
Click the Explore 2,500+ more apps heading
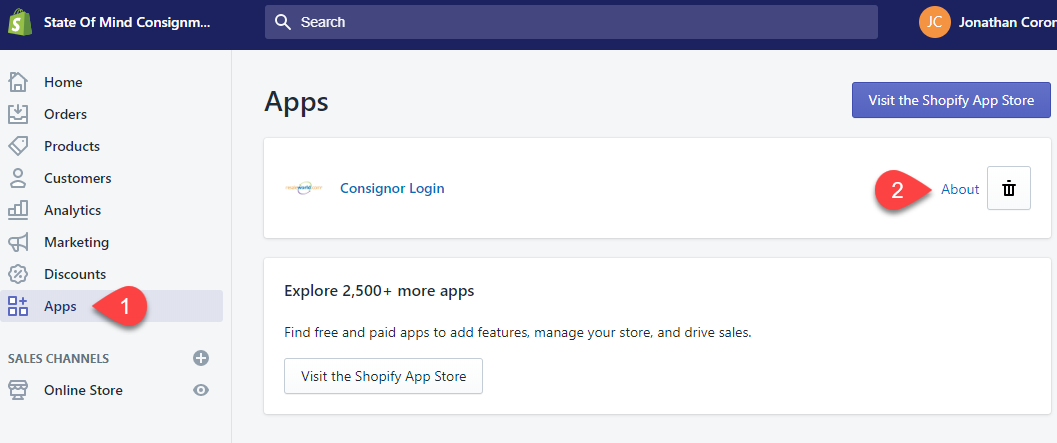click(379, 291)
